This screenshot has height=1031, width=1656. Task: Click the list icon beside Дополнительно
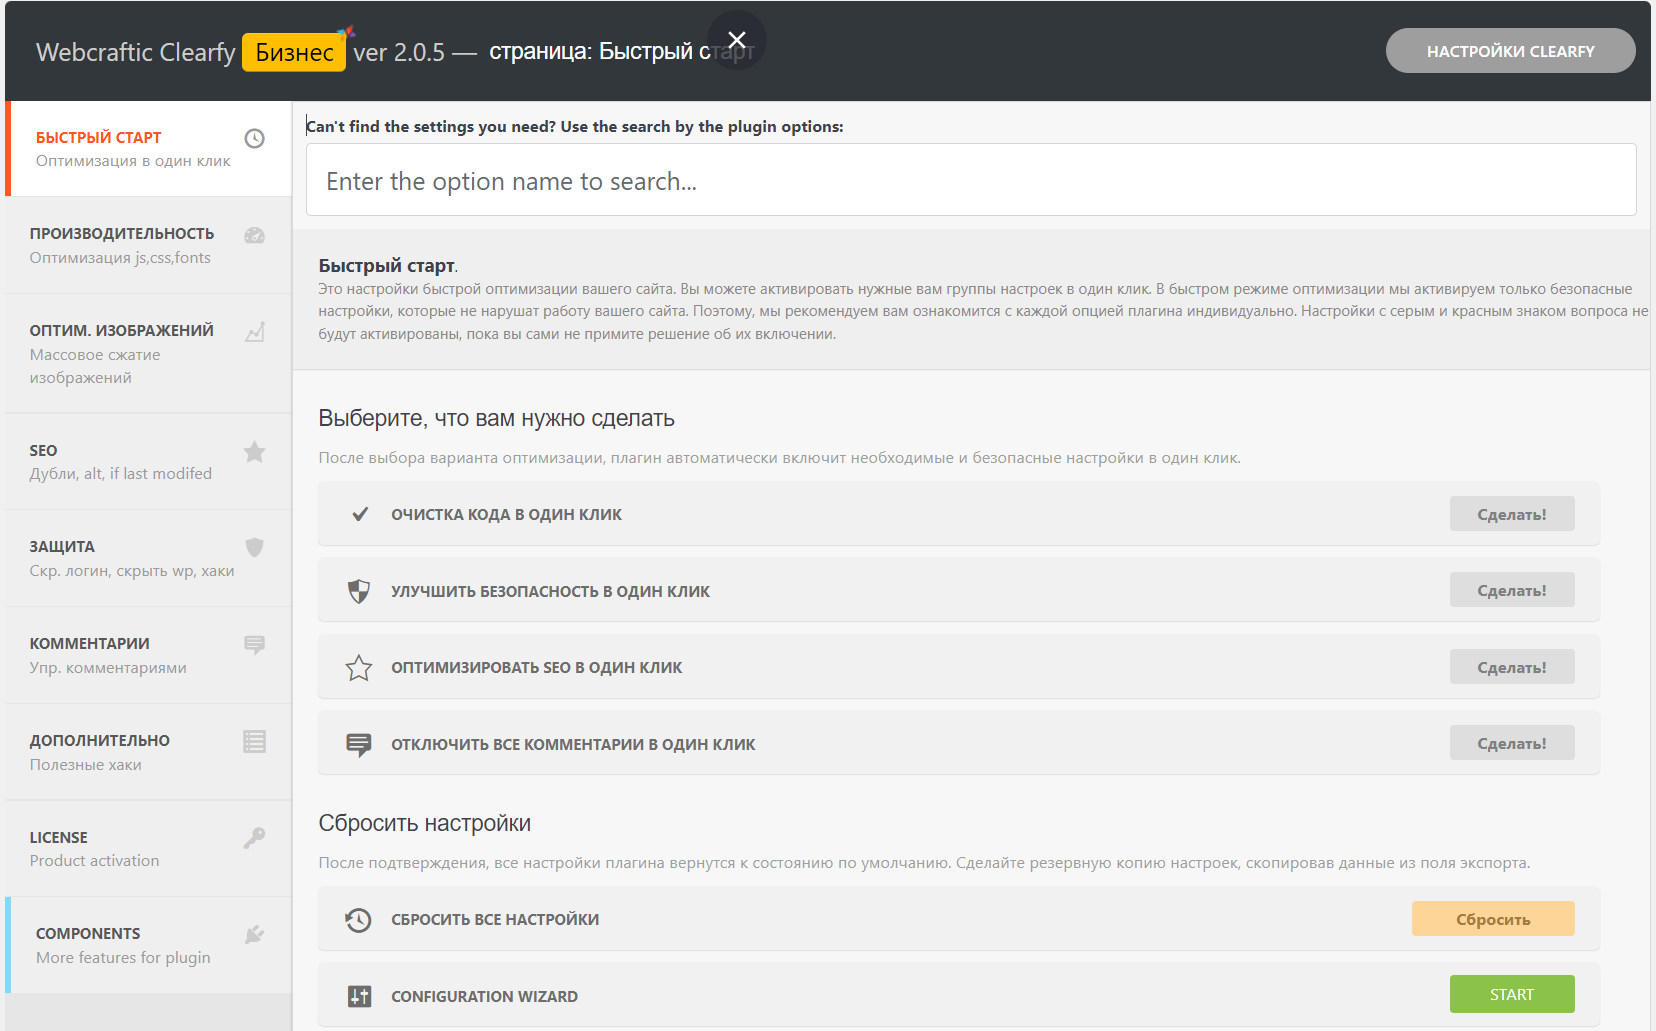[x=255, y=741]
